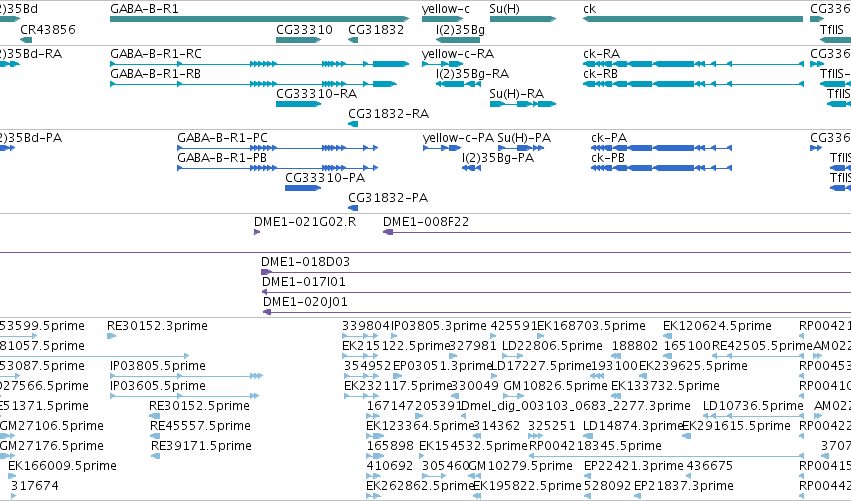The width and height of the screenshot is (851, 501).
Task: Open the IP03605.5prime EST feature
Action: click(x=185, y=396)
